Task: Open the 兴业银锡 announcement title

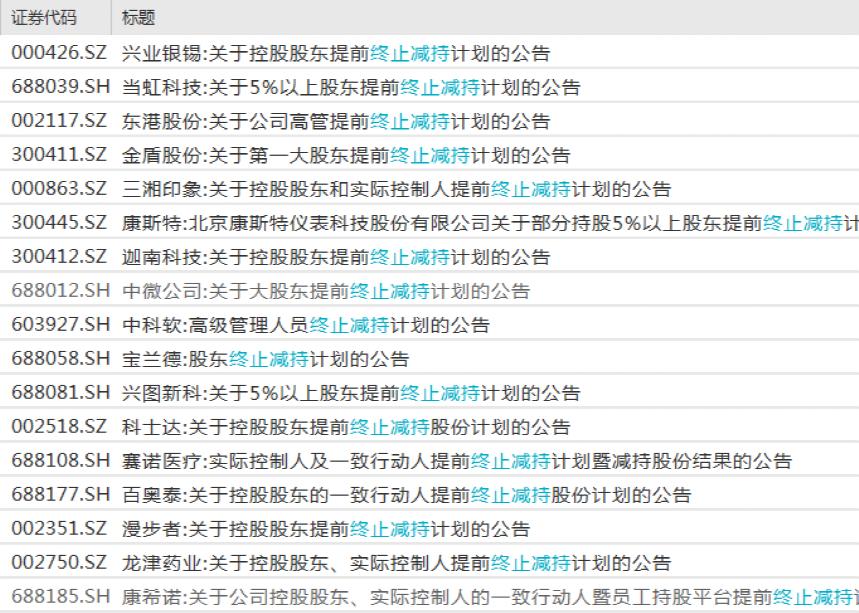Action: 336,53
